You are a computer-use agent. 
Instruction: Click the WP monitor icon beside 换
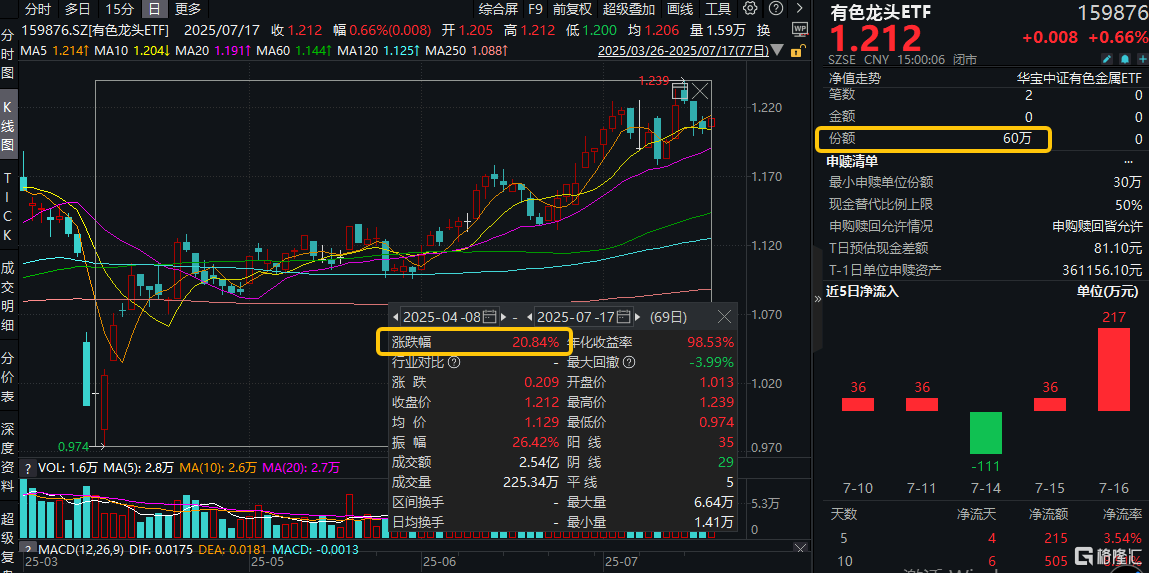click(x=799, y=31)
